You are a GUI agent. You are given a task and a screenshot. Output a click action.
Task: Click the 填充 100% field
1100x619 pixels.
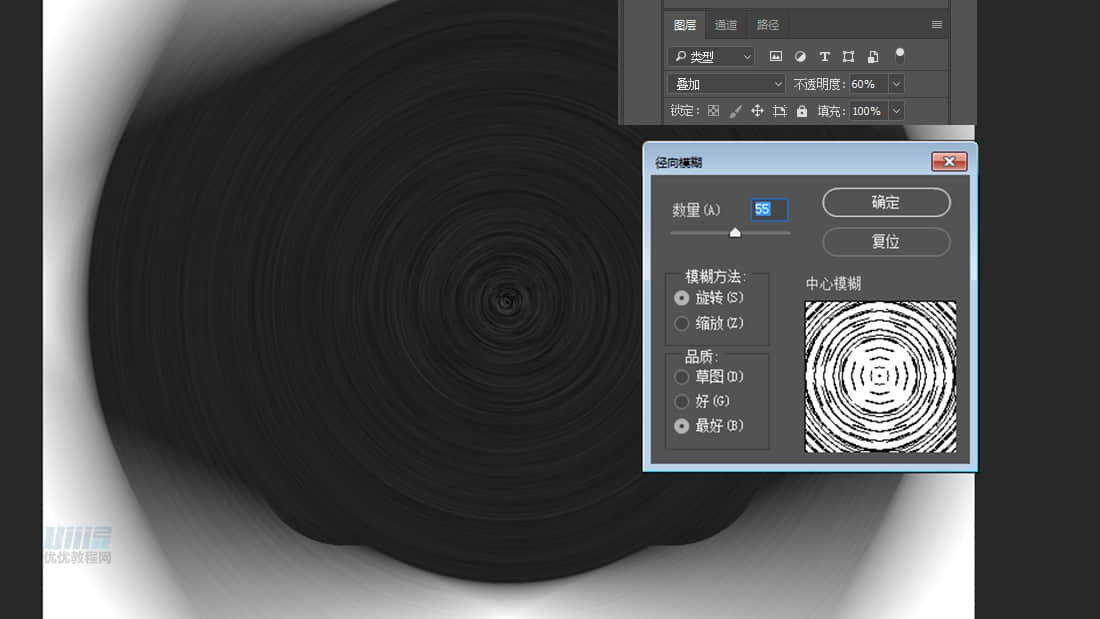868,111
